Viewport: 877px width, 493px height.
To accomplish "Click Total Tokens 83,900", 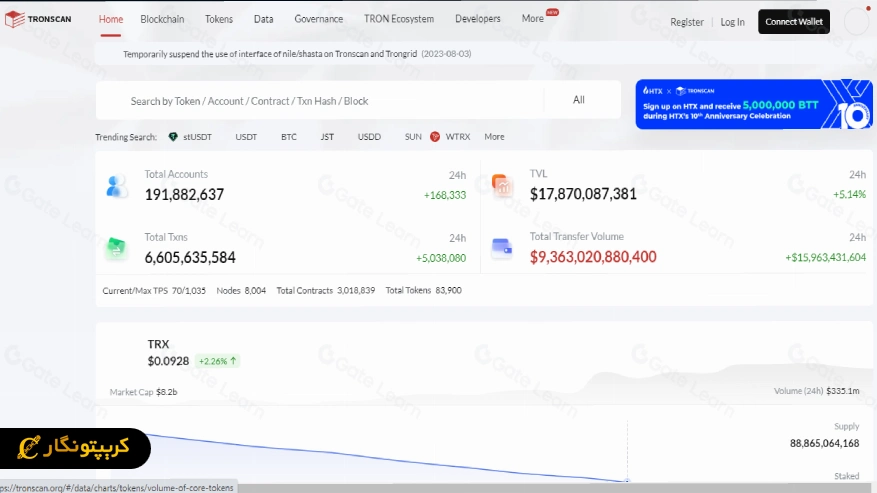I will pyautogui.click(x=423, y=290).
